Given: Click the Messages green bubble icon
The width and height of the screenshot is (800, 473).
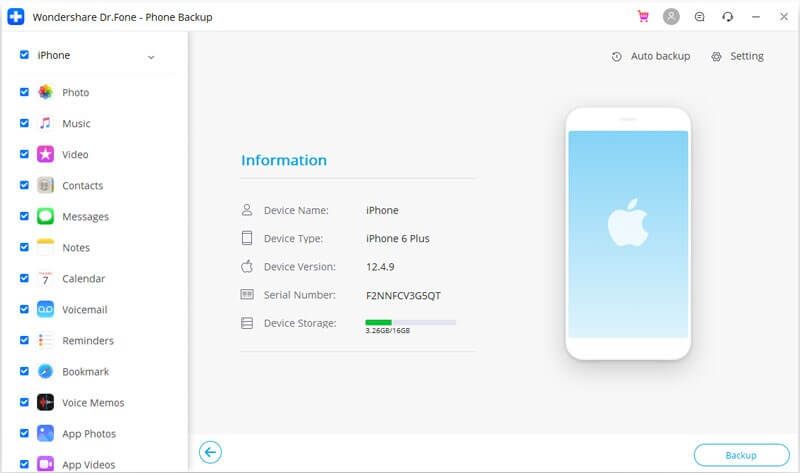Looking at the screenshot, I should pos(45,216).
